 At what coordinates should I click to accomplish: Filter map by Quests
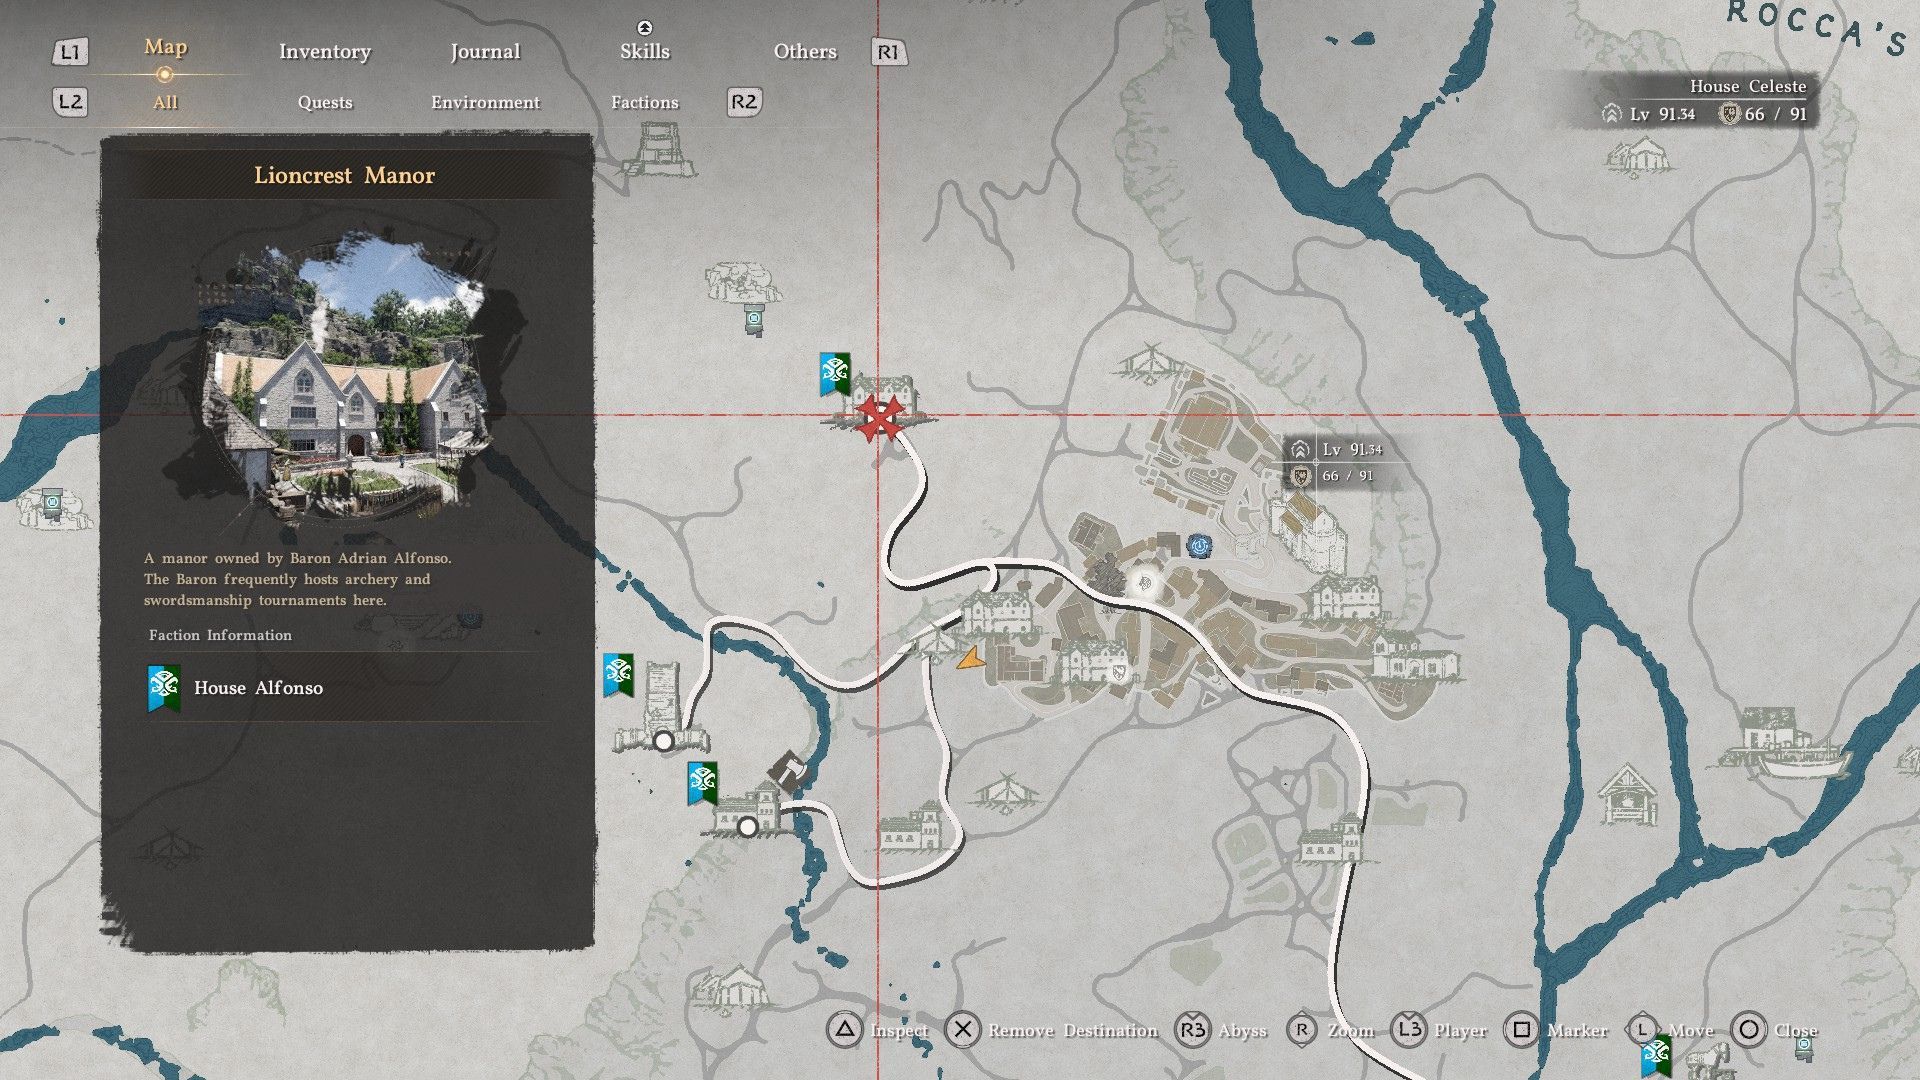click(325, 102)
